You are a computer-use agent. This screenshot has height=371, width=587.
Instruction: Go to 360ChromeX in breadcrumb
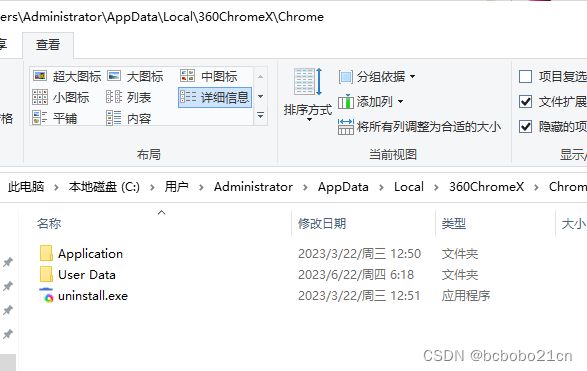(x=486, y=186)
